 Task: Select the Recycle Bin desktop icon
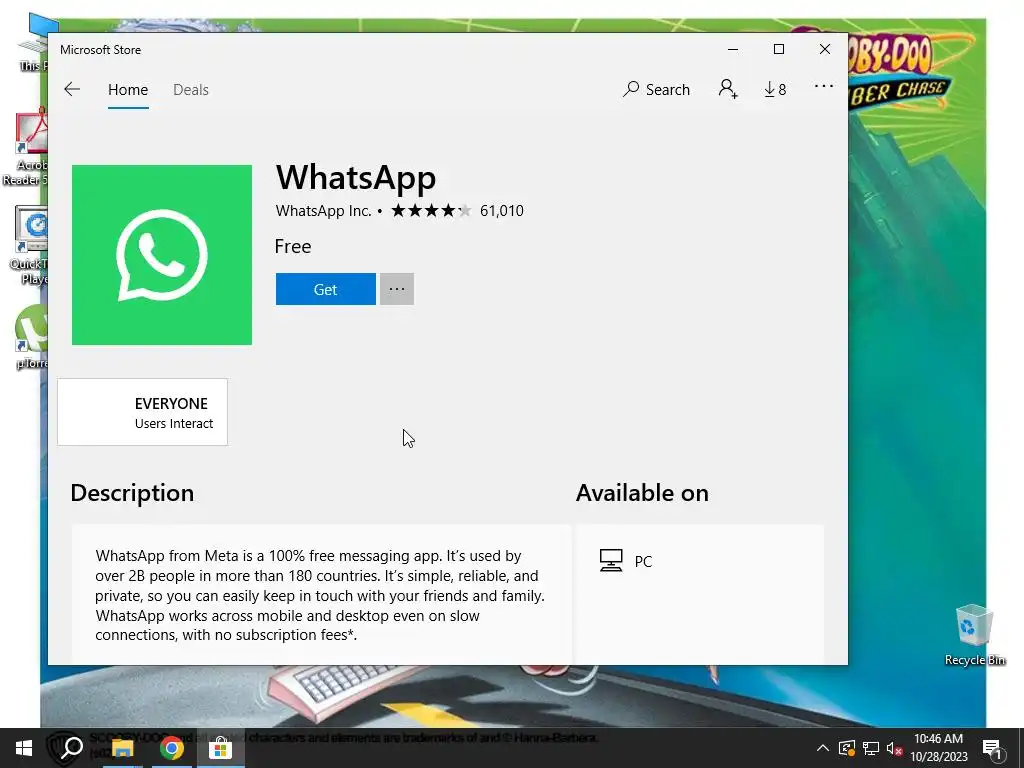click(x=974, y=635)
